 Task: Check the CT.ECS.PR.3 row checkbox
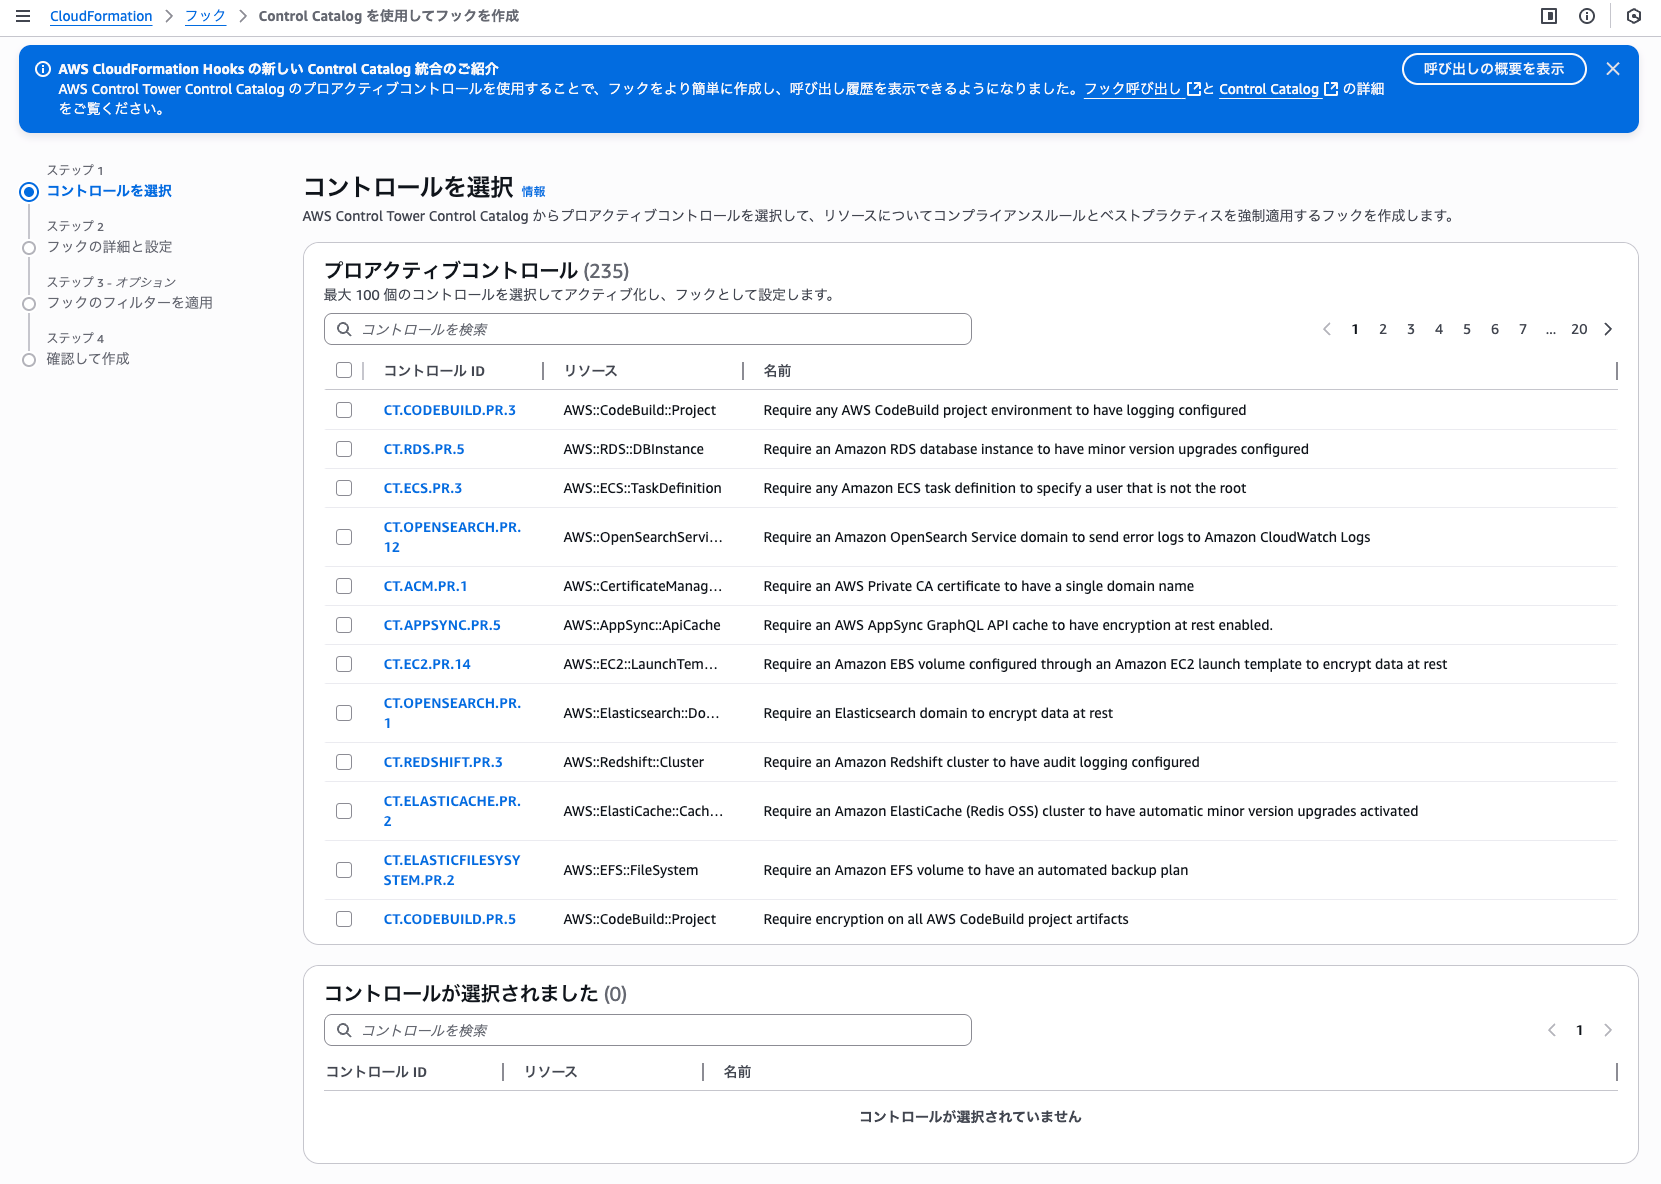click(x=344, y=488)
